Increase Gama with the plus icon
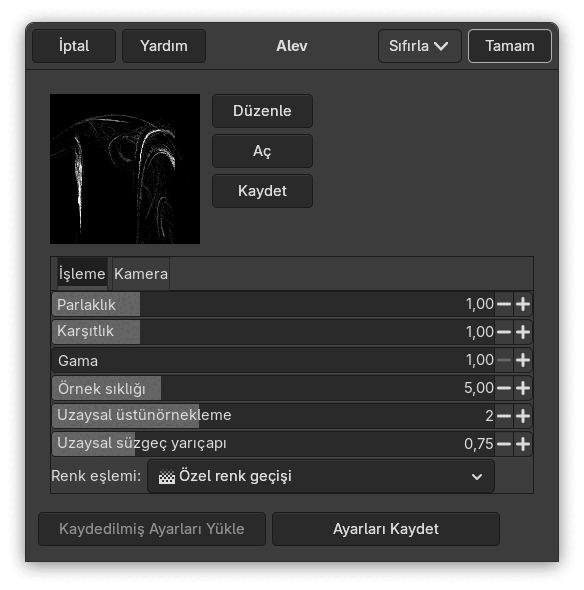Viewport: 584px width, 590px height. (x=523, y=360)
